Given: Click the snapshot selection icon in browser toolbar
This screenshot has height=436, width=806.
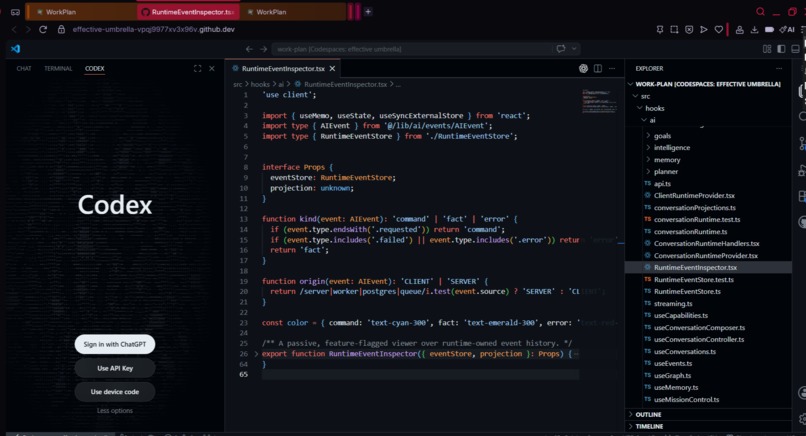Looking at the screenshot, I should point(674,29).
